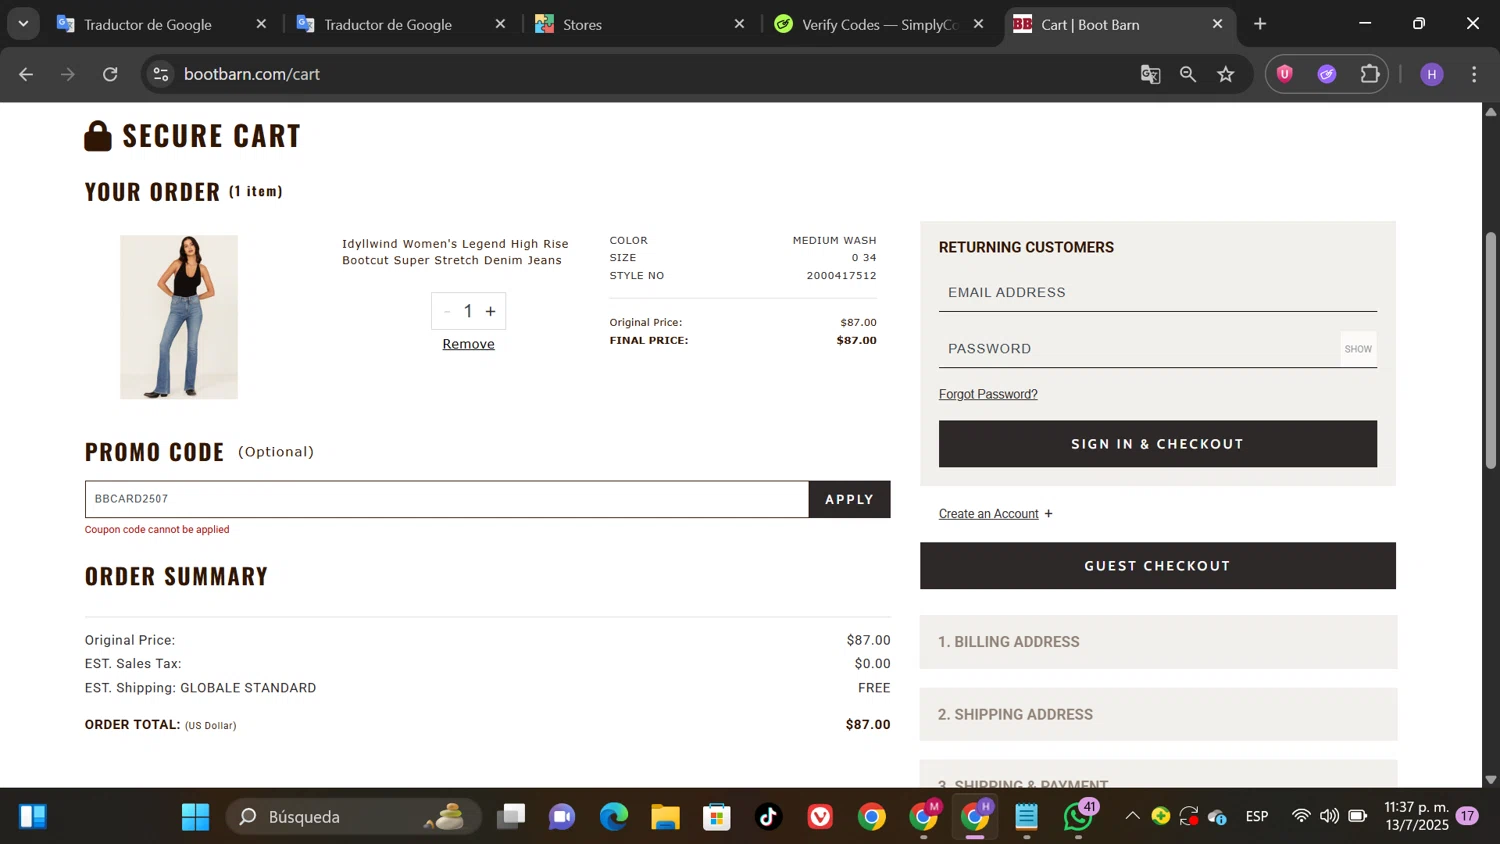Open the tab search dropdown arrow
The width and height of the screenshot is (1500, 844).
[23, 24]
